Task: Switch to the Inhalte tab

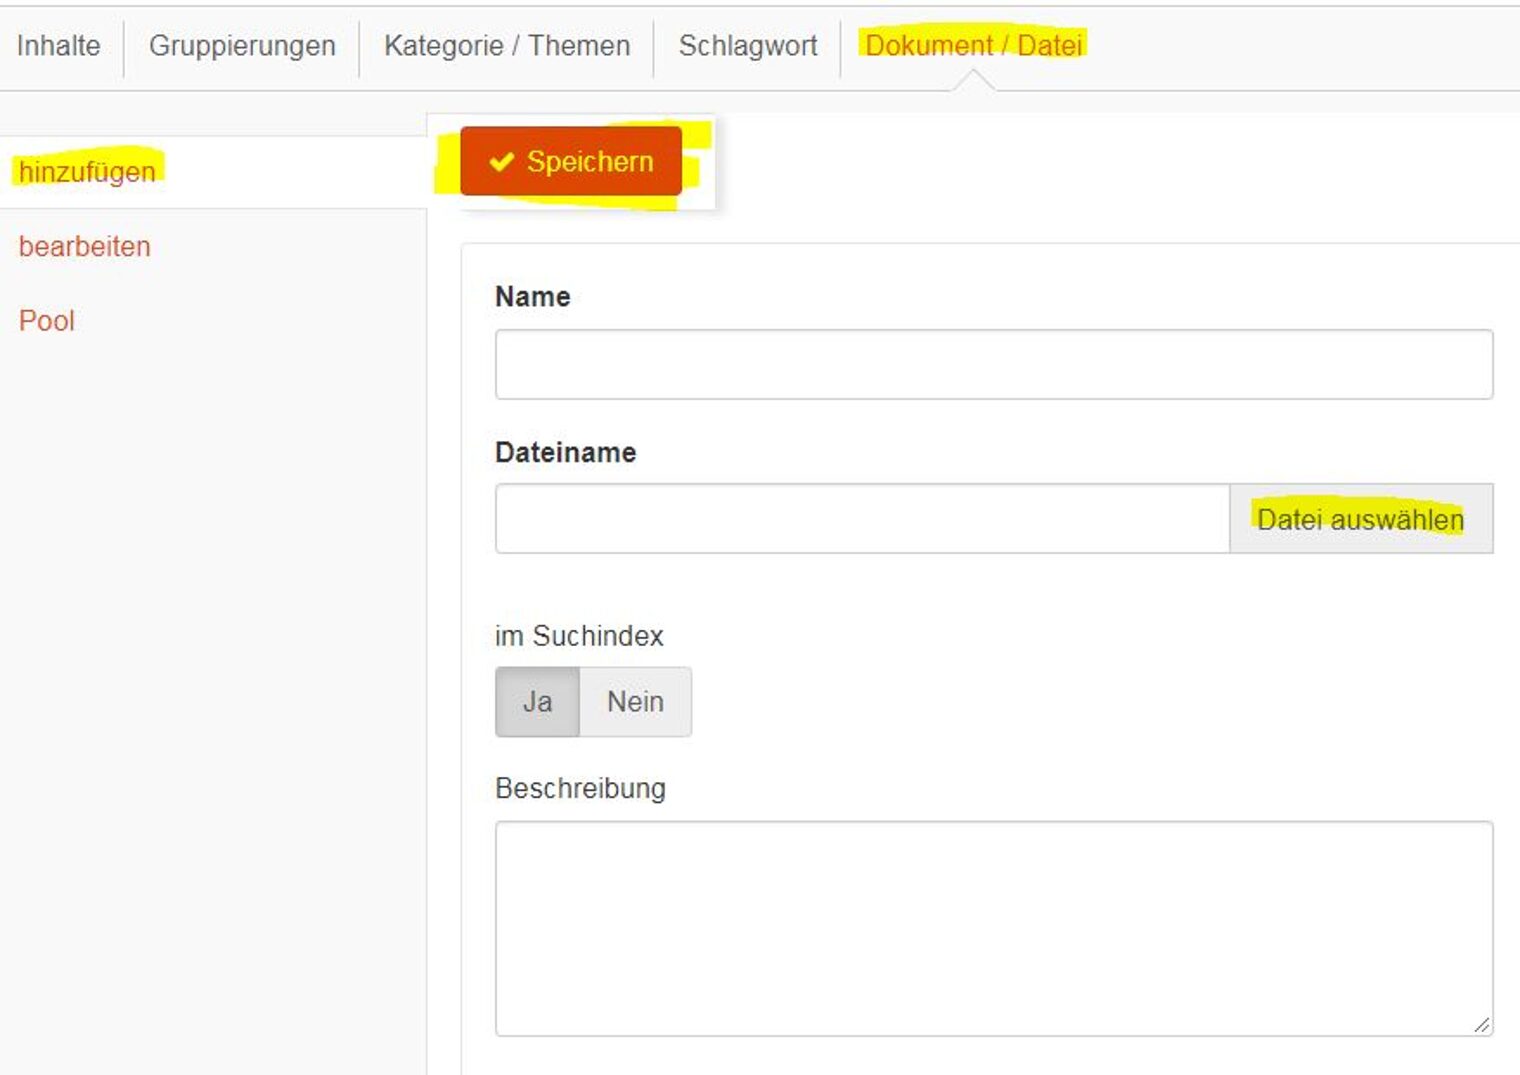Action: click(x=57, y=45)
